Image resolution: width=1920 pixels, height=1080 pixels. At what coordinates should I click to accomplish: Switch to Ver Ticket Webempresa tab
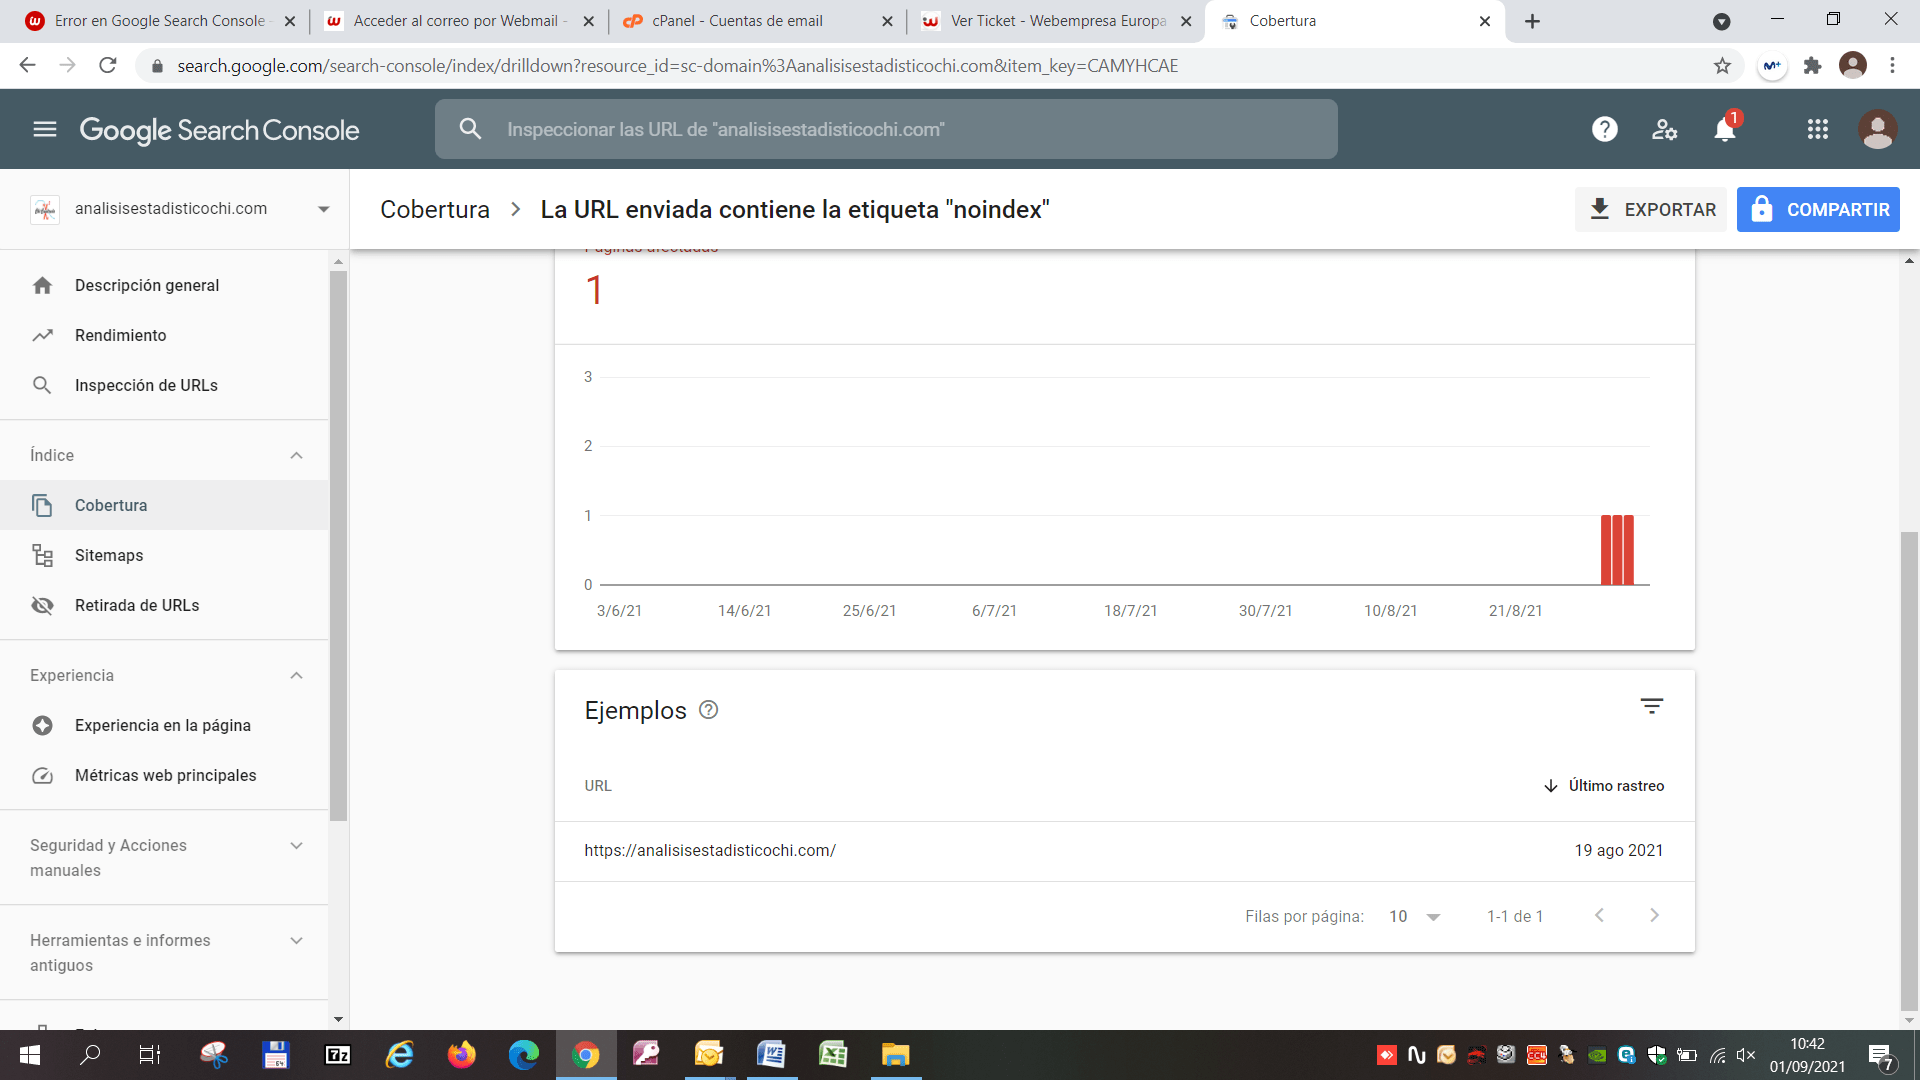pyautogui.click(x=1058, y=21)
